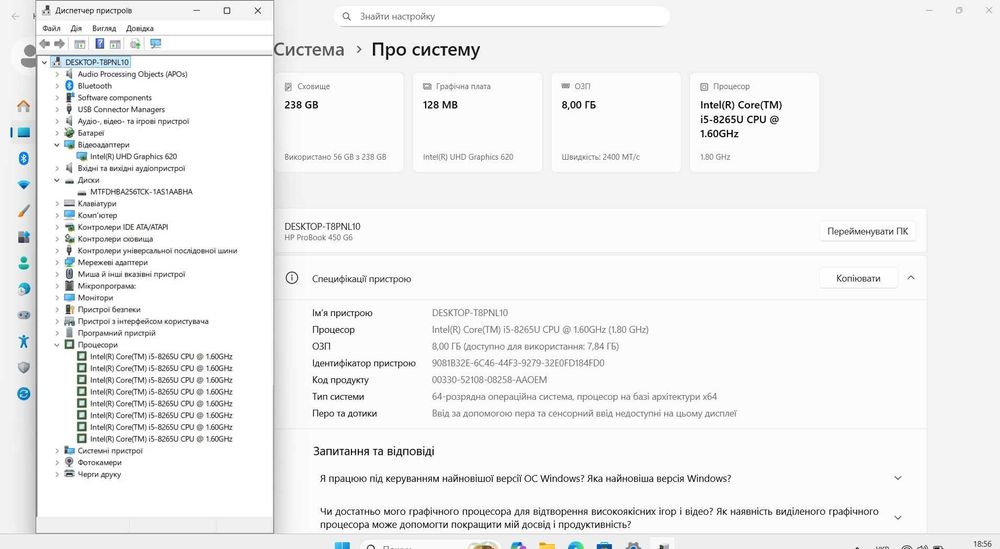Click the Батареї battery icon in the tree

point(70,133)
